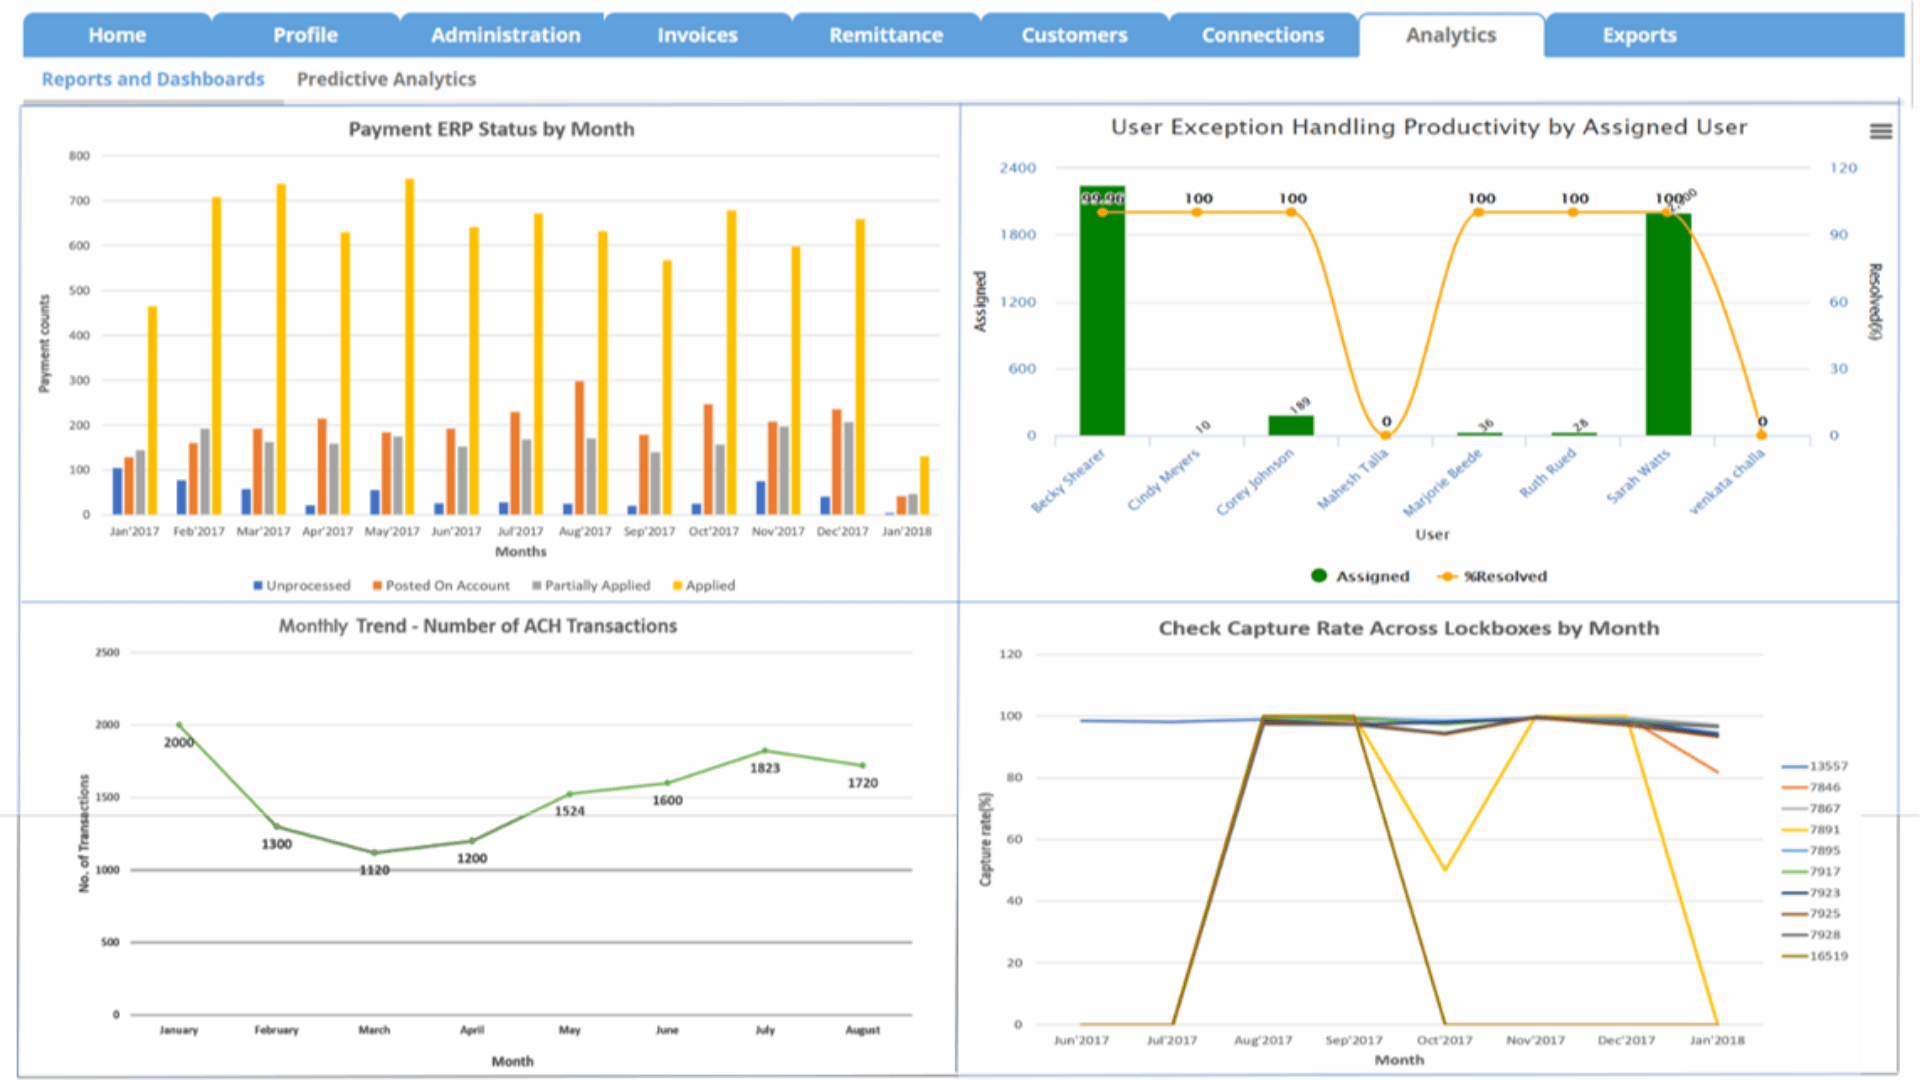
Task: Open the chart hamburger context menu
Action: point(1880,131)
